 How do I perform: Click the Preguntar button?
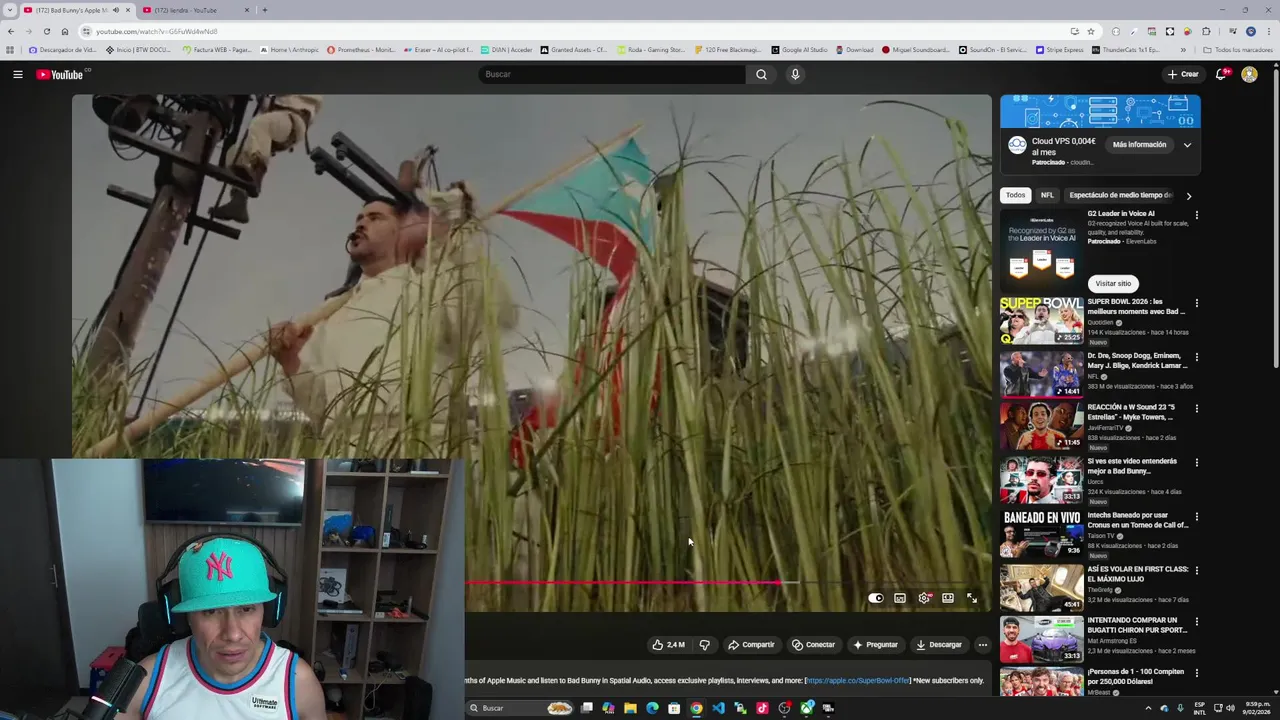point(875,645)
